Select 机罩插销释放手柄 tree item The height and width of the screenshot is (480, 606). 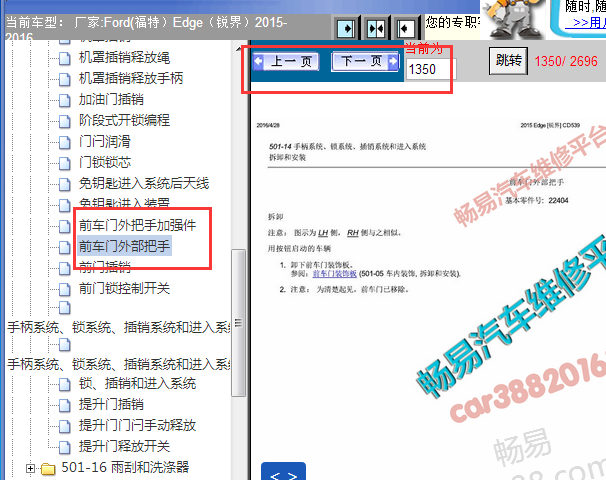pyautogui.click(x=131, y=78)
